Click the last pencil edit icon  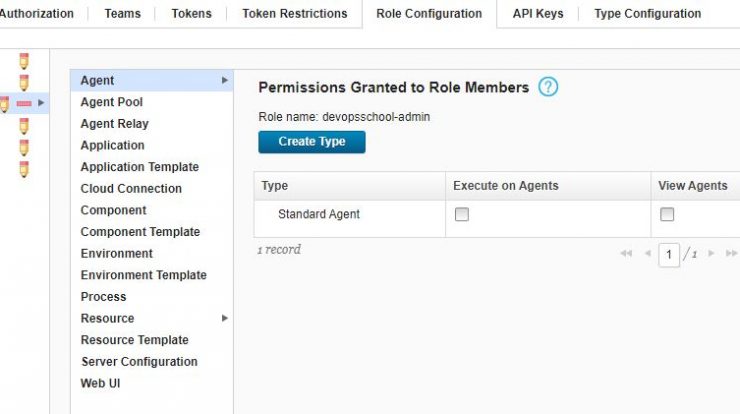pyautogui.click(x=24, y=169)
